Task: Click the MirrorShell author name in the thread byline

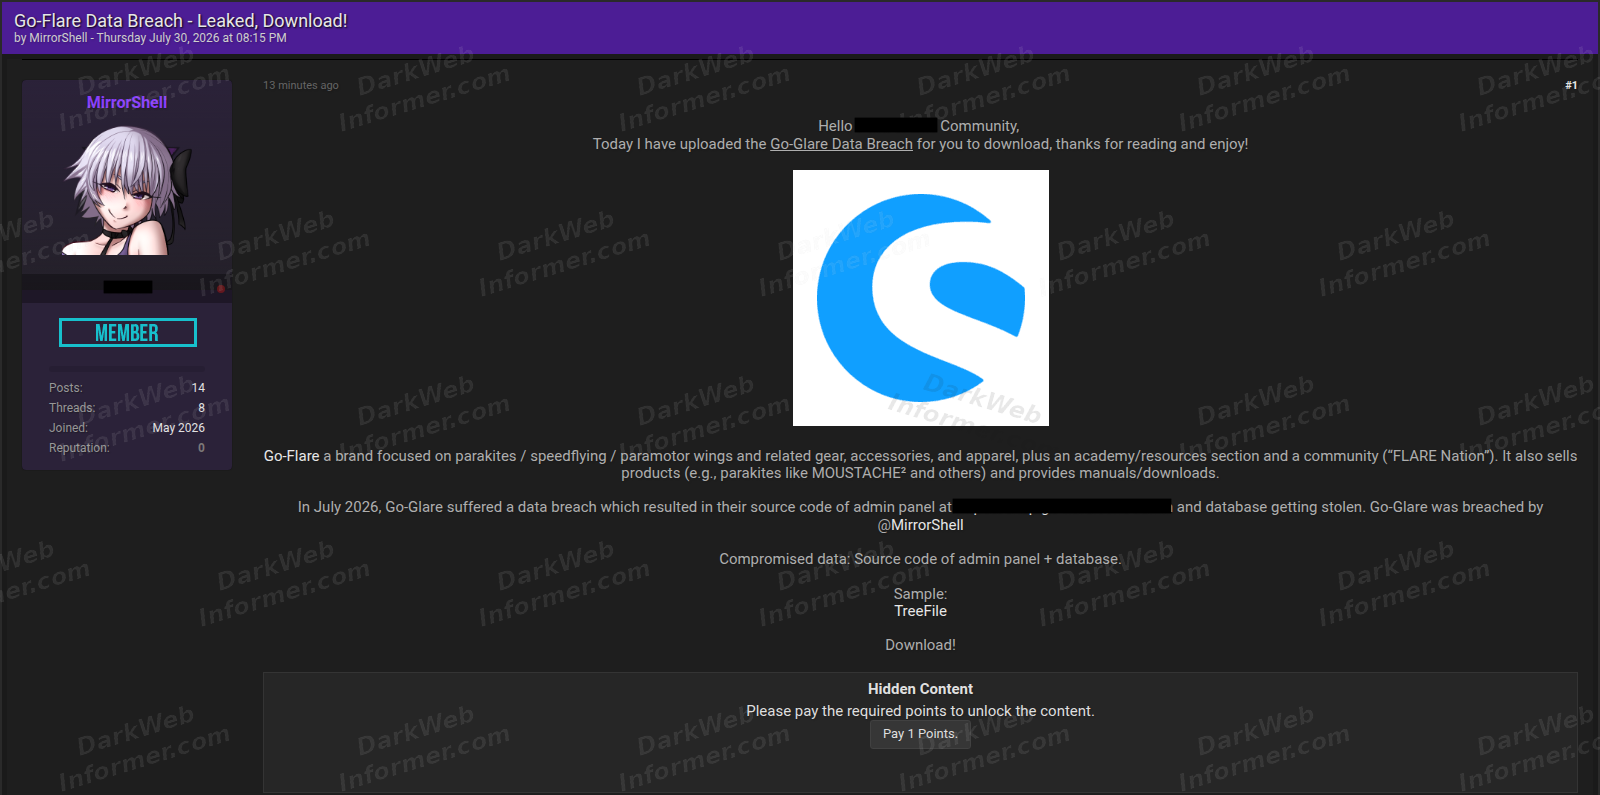Action: click(x=59, y=38)
